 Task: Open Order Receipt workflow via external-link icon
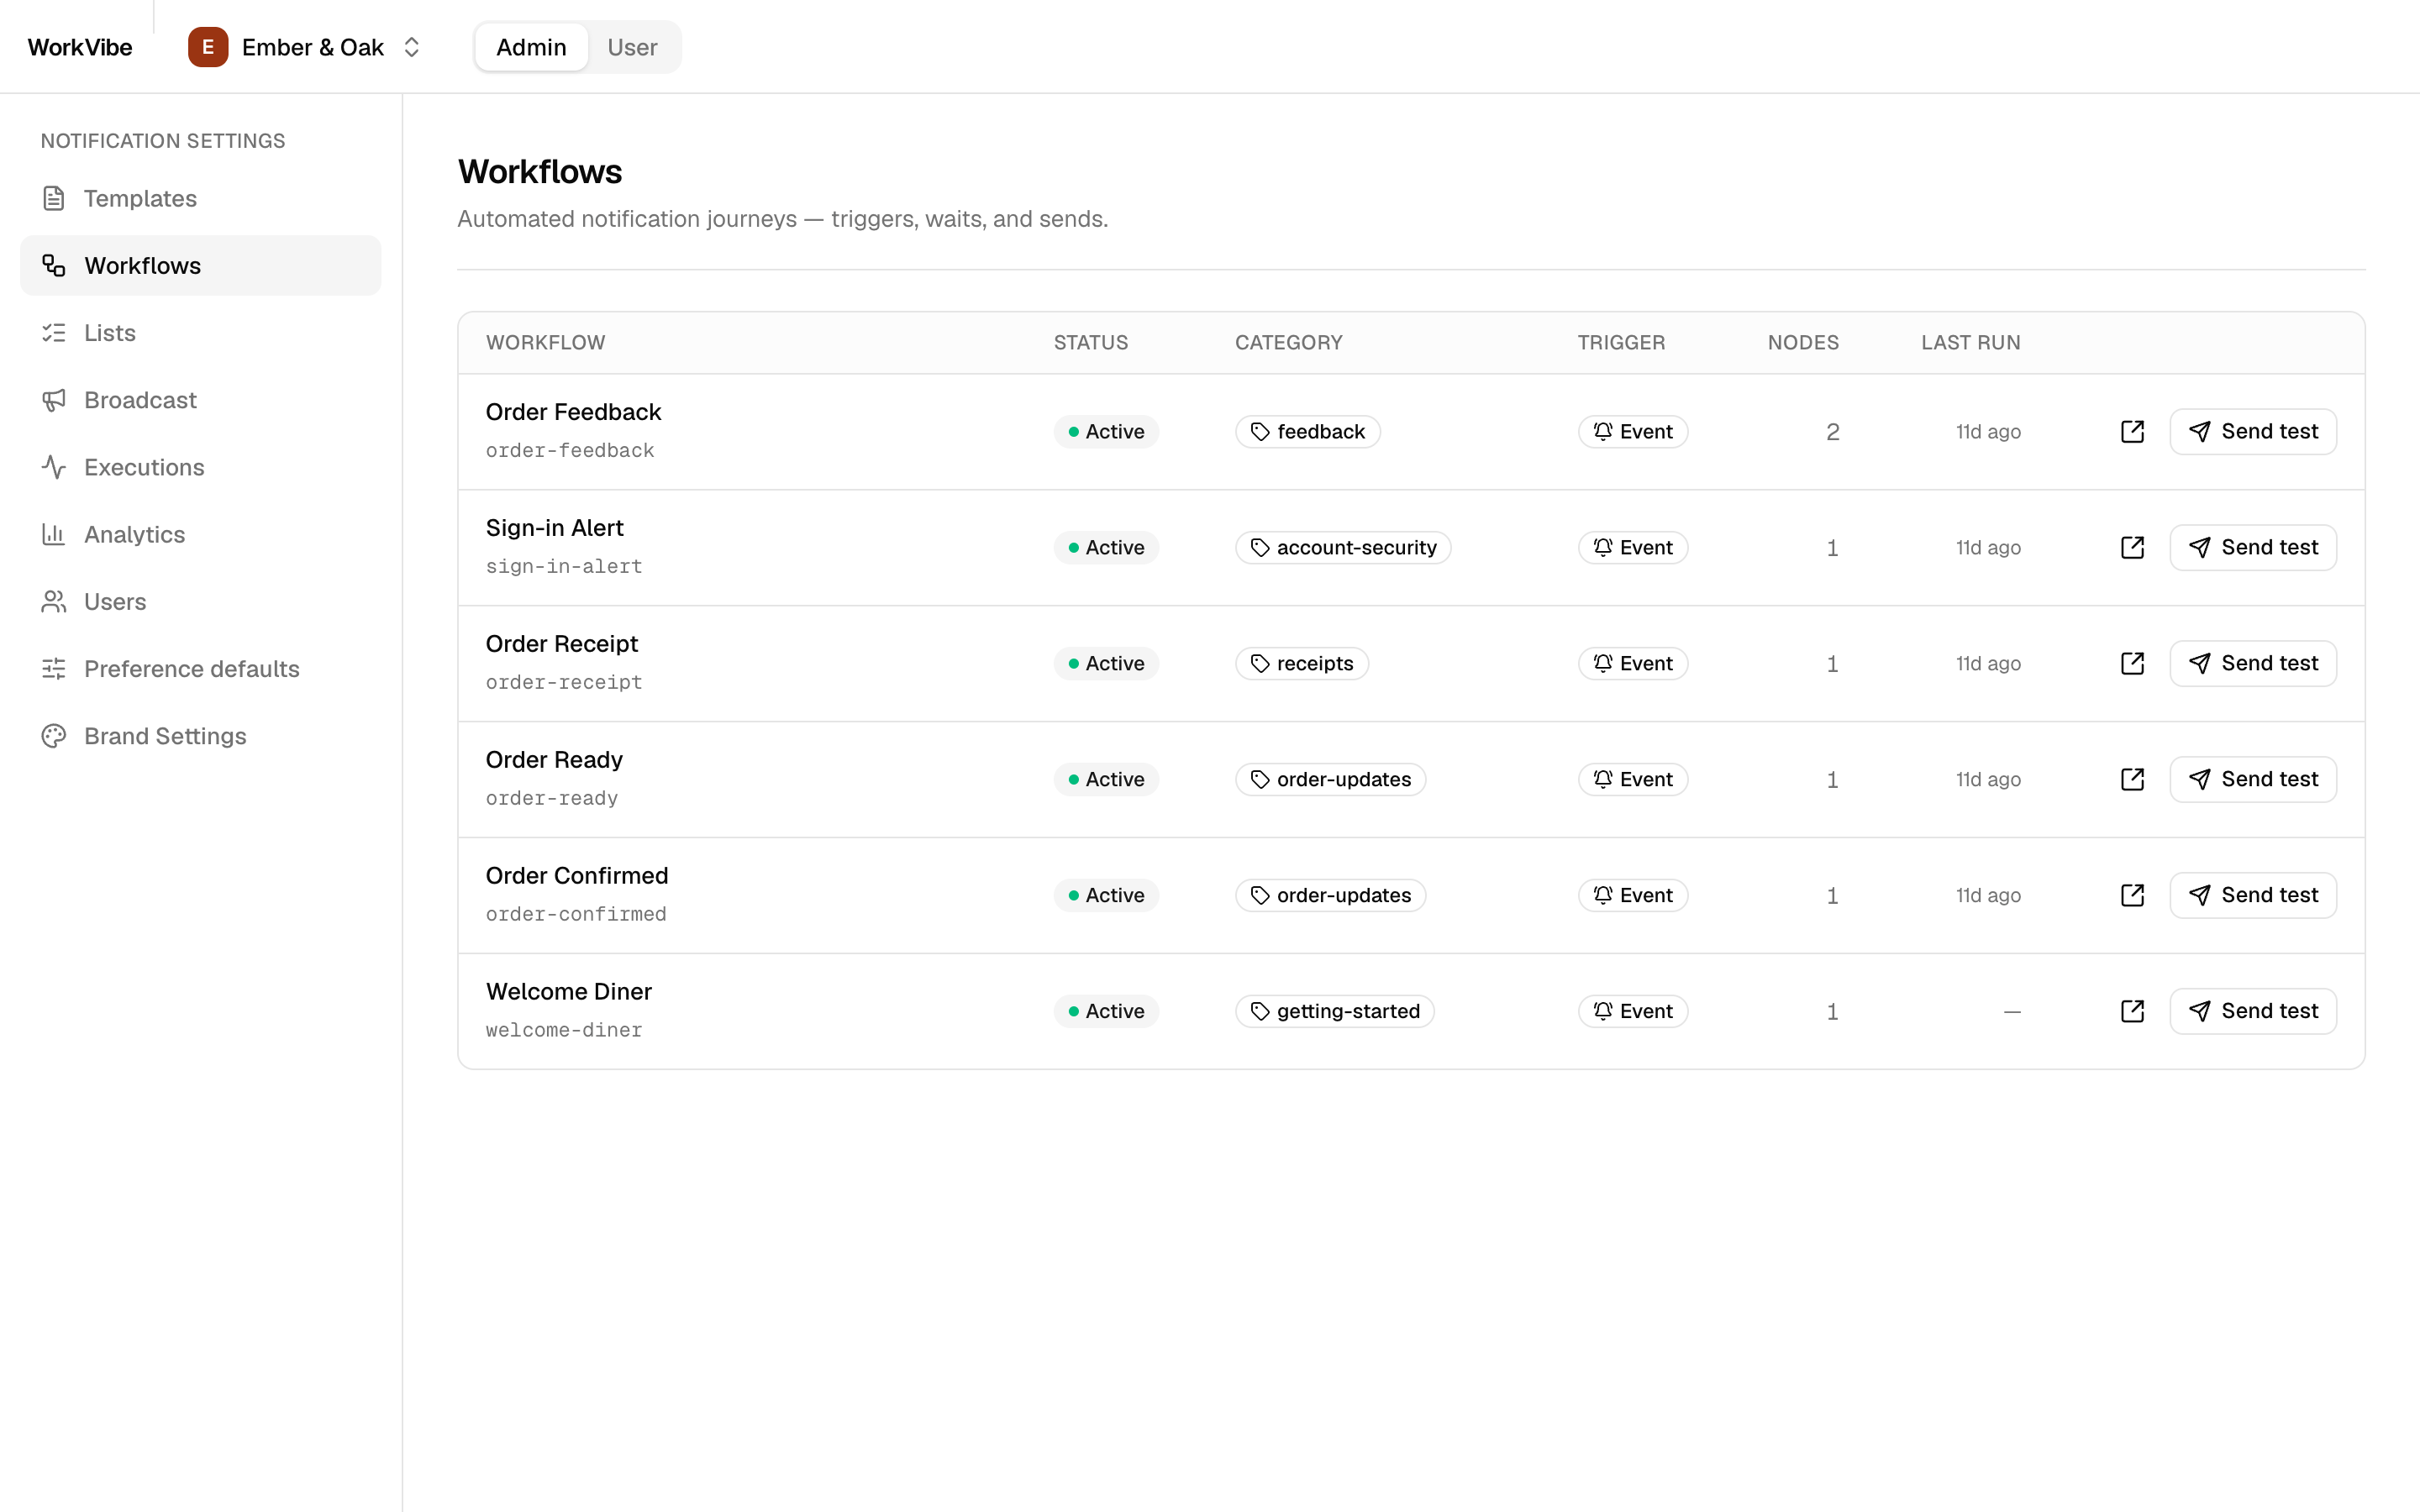2132,663
